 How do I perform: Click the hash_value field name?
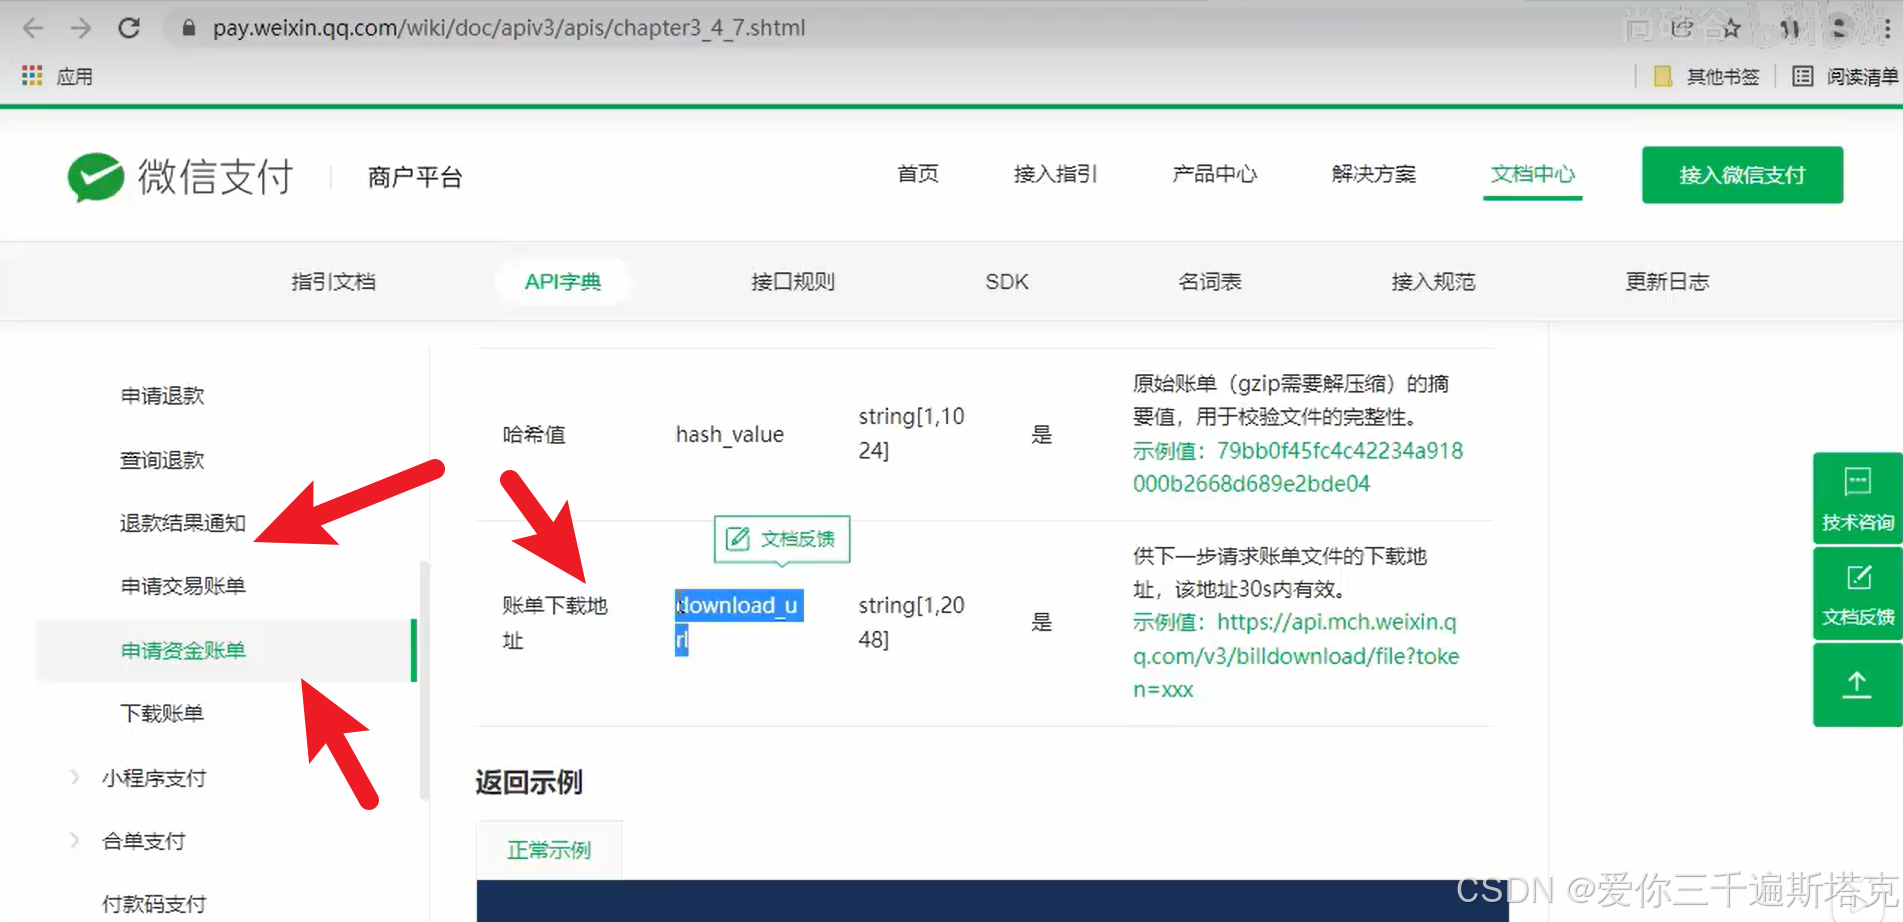(730, 434)
